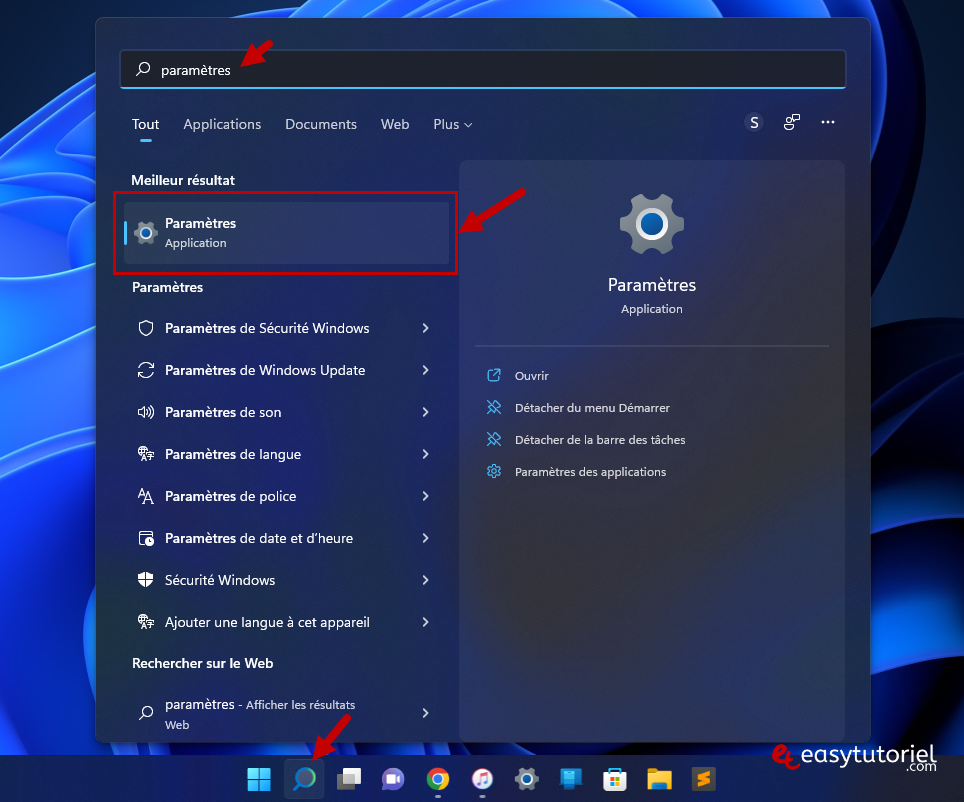This screenshot has height=802, width=964.
Task: Click the S user account avatar
Action: pyautogui.click(x=754, y=122)
